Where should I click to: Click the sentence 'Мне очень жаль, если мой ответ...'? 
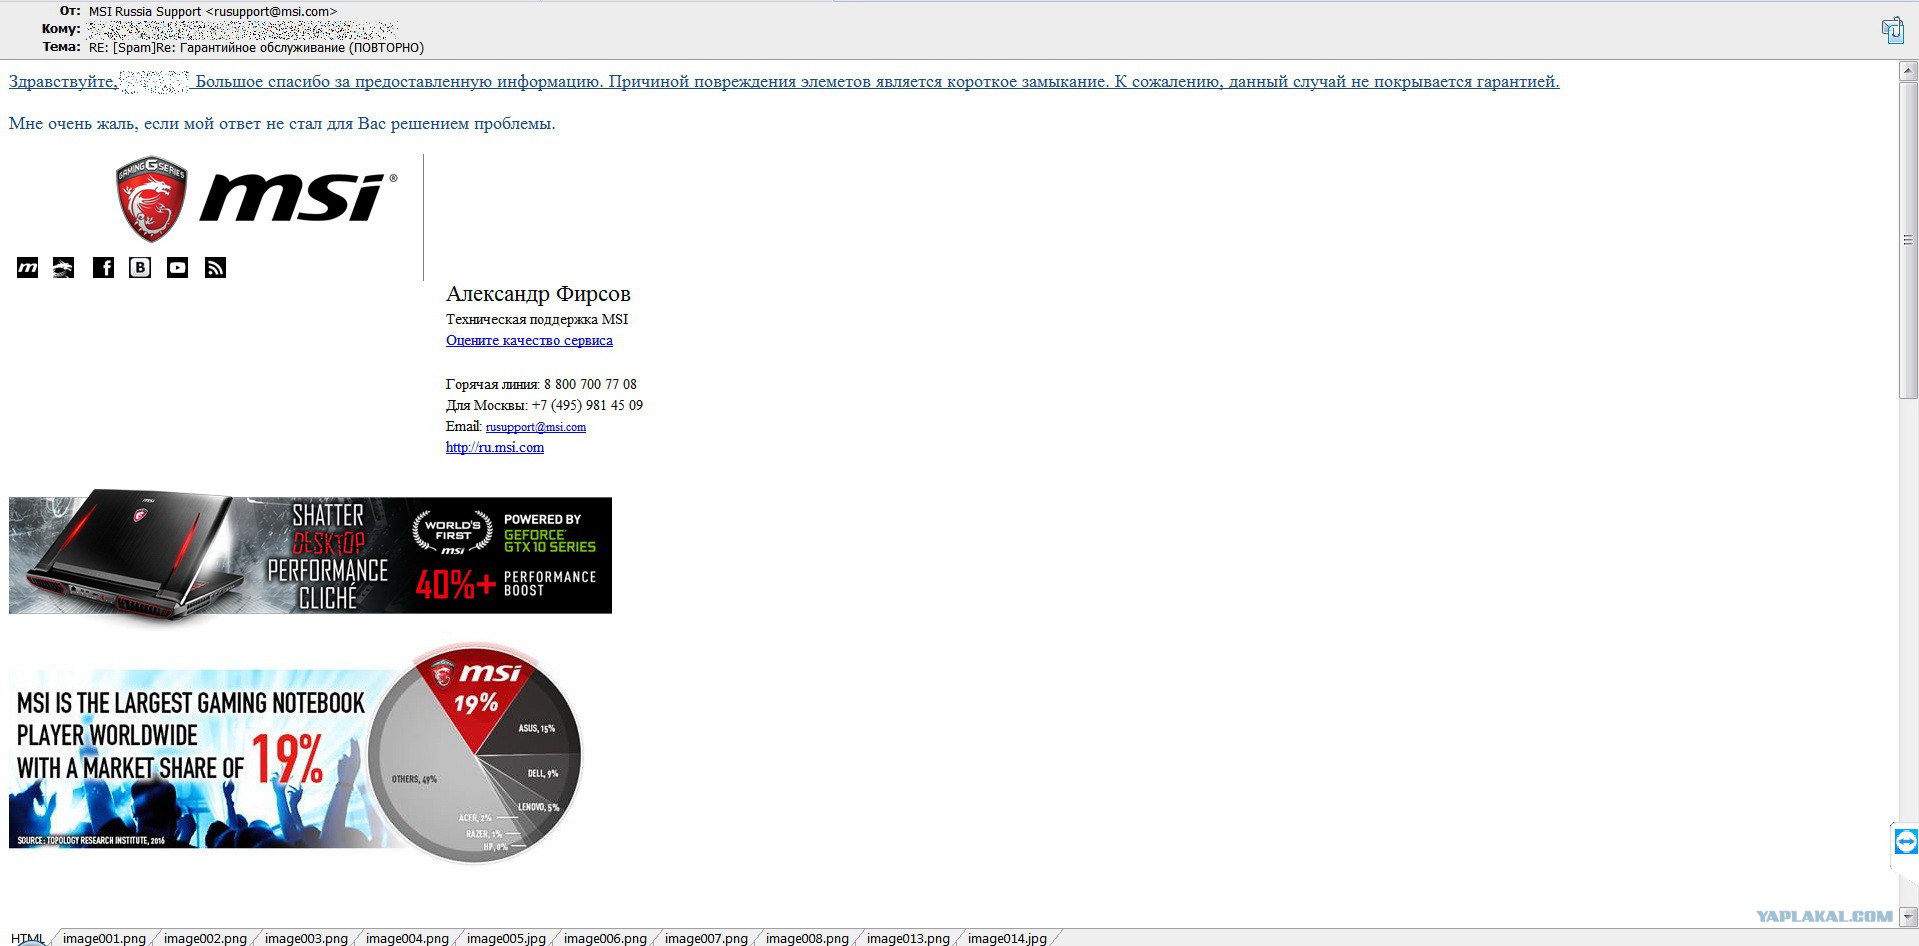pos(282,124)
